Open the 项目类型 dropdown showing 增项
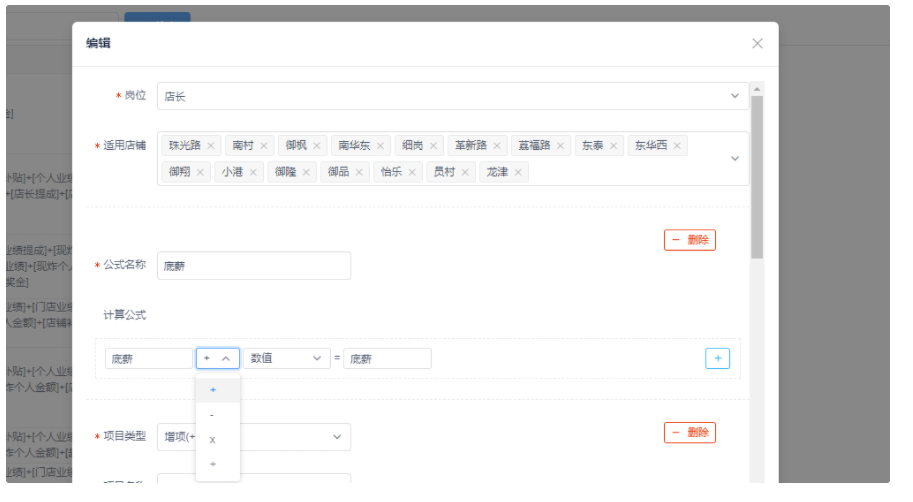The image size is (913, 502). (254, 437)
